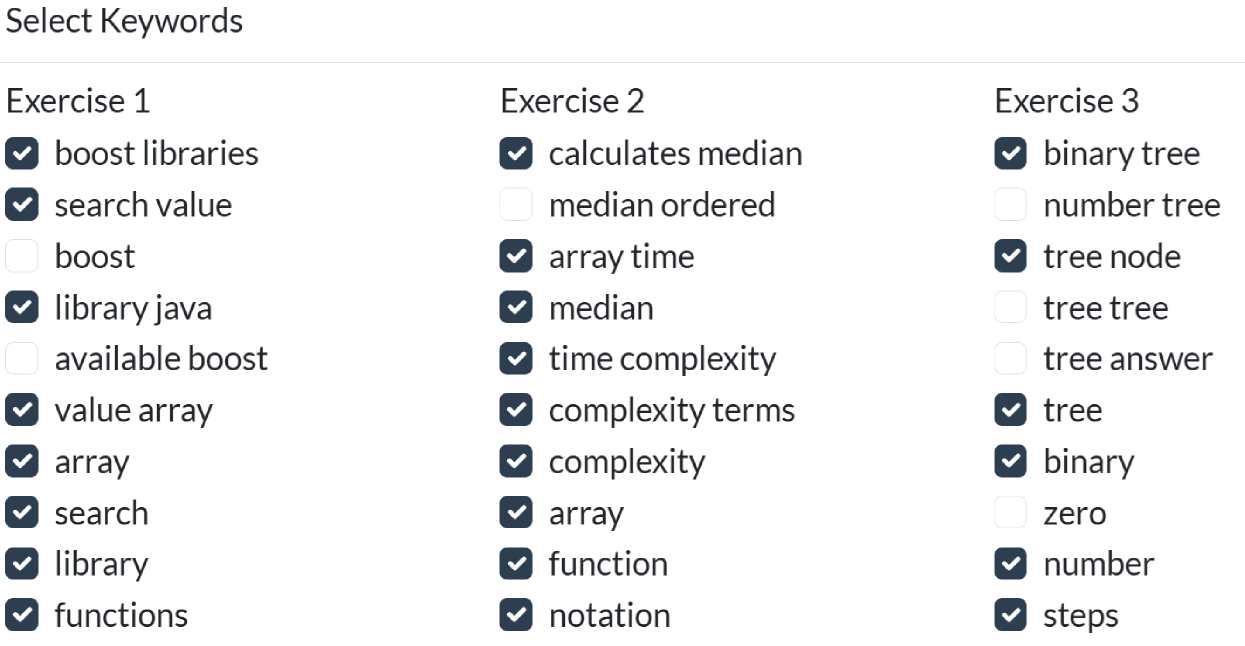Uncheck the 'steps' keyword
This screenshot has height=646, width=1245.
tap(1011, 615)
